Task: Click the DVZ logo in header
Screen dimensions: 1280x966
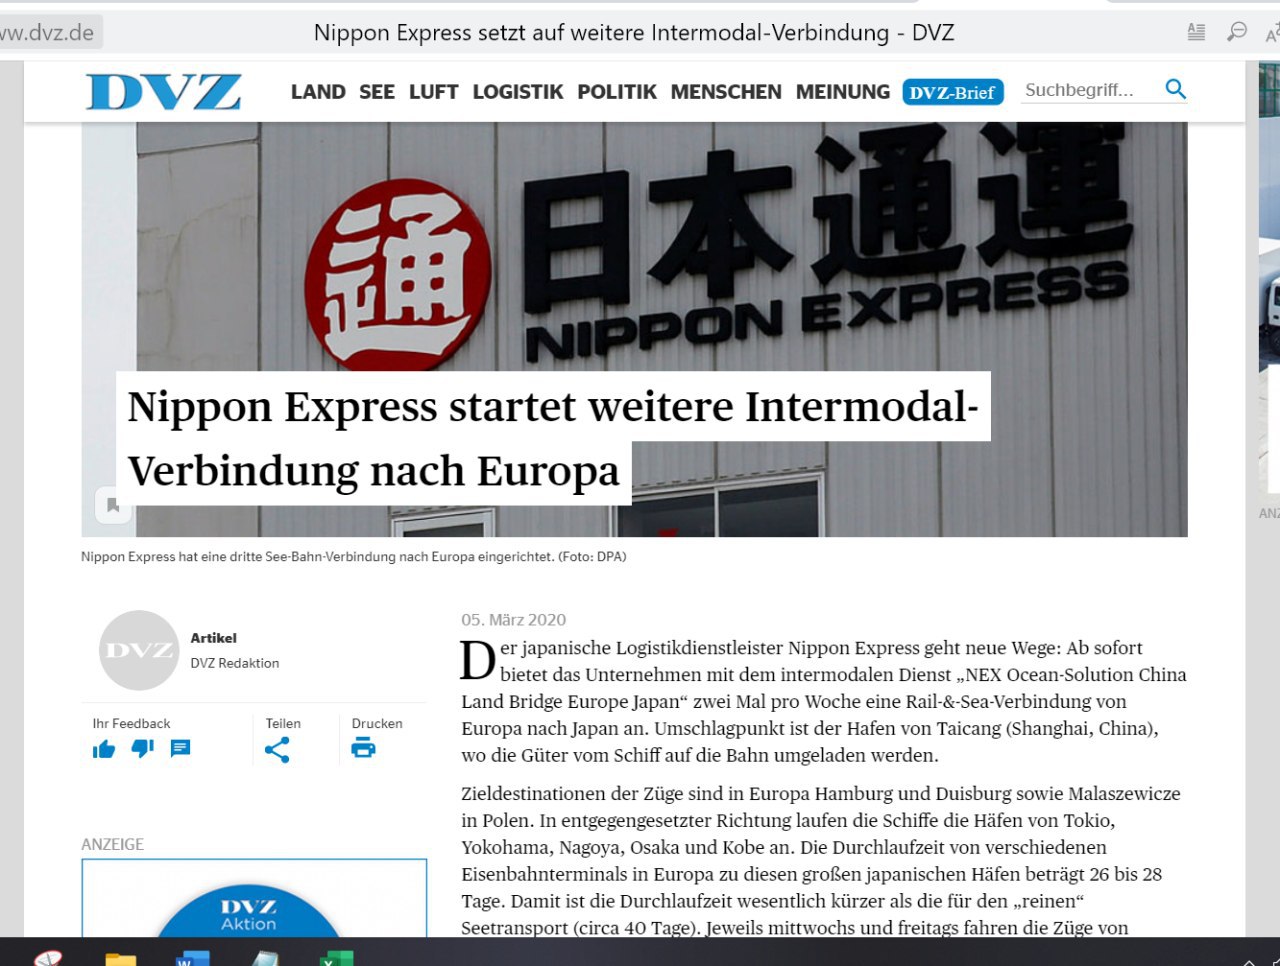Action: pyautogui.click(x=163, y=92)
